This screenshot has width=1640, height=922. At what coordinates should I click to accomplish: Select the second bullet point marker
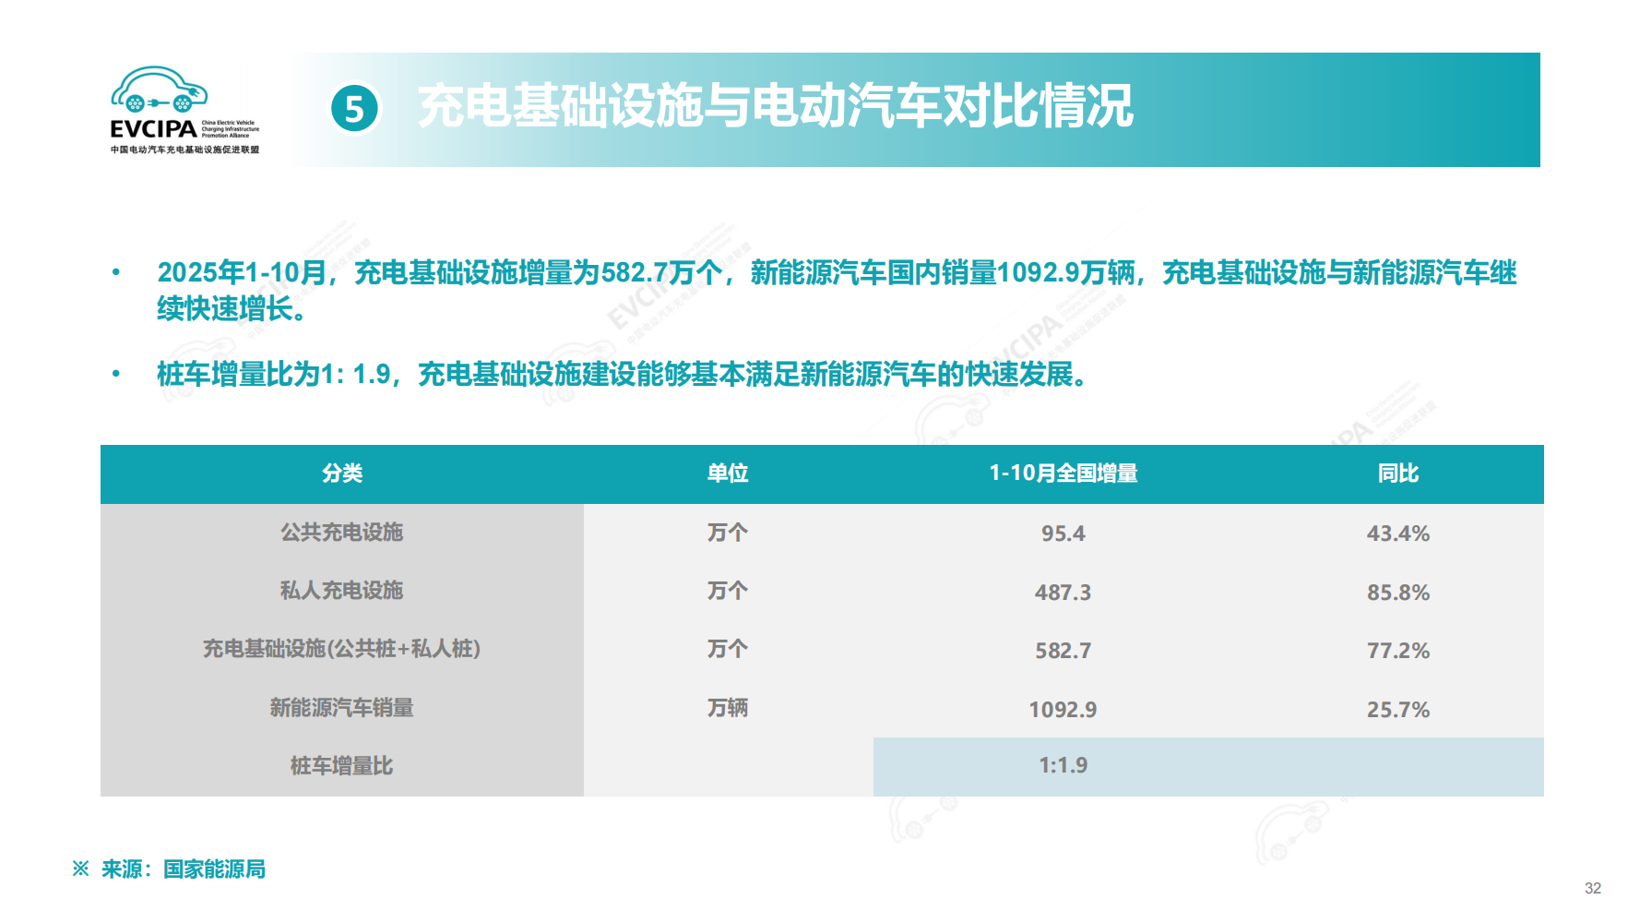(x=117, y=370)
